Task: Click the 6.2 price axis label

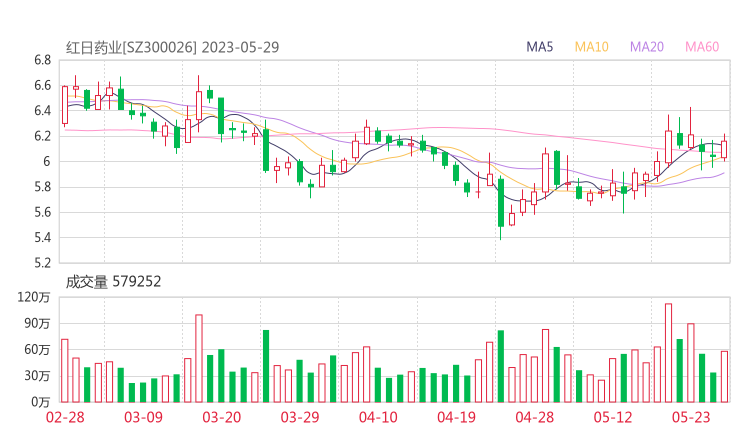Action: [42, 136]
